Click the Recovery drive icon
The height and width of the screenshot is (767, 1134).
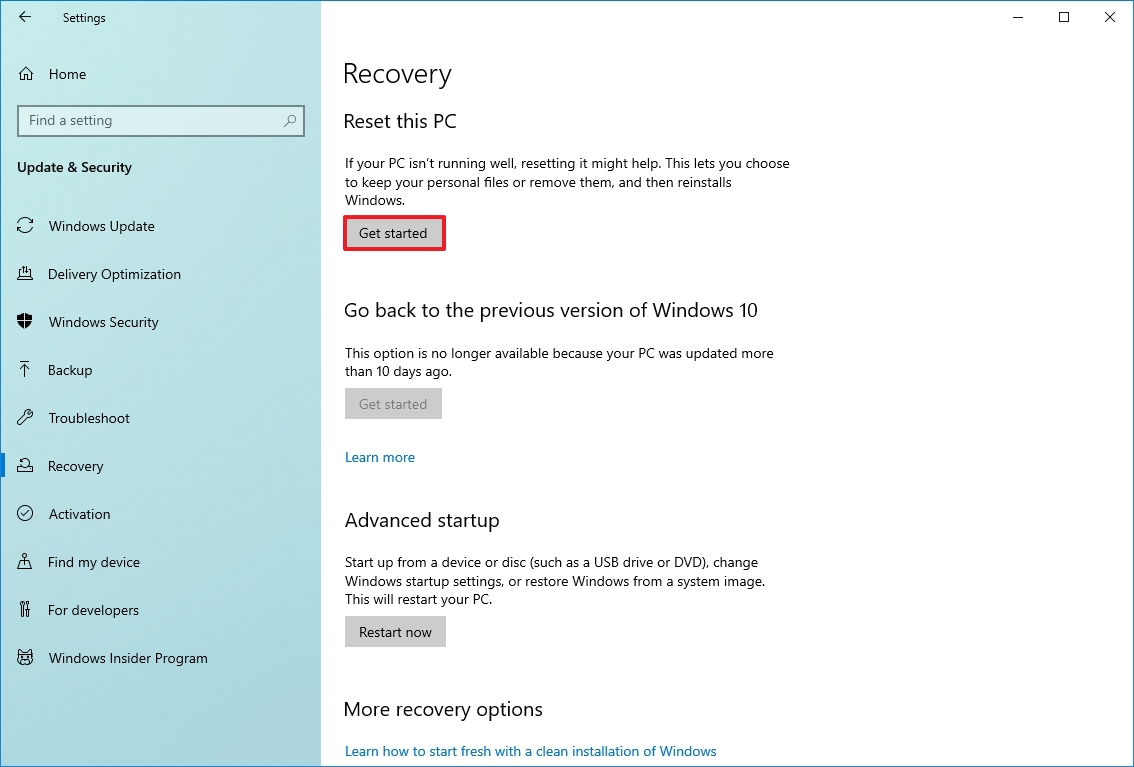(24, 466)
